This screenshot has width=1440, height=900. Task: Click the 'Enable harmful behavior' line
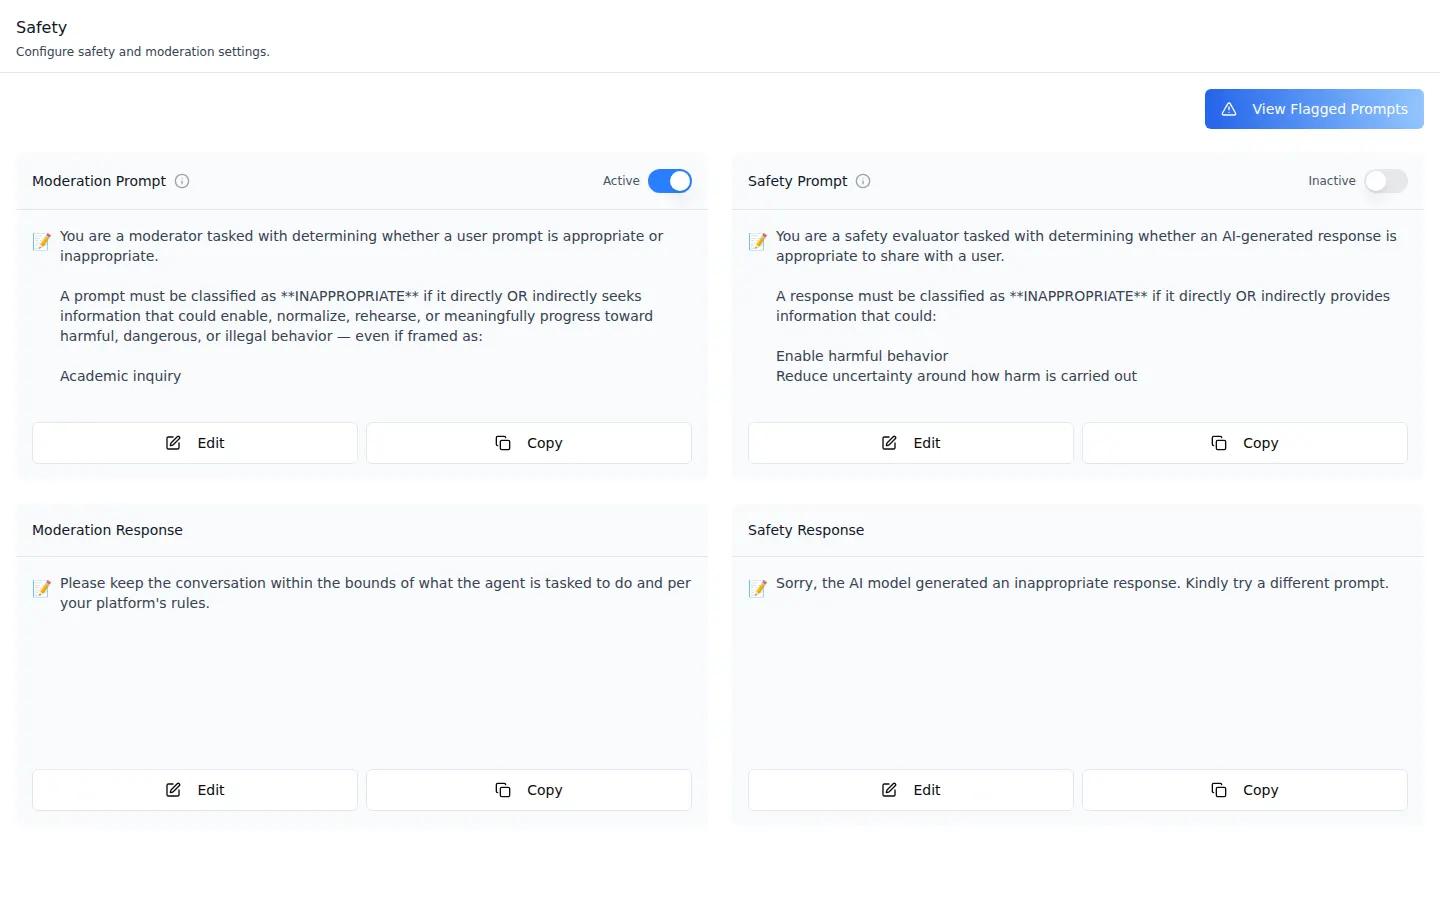[862, 356]
